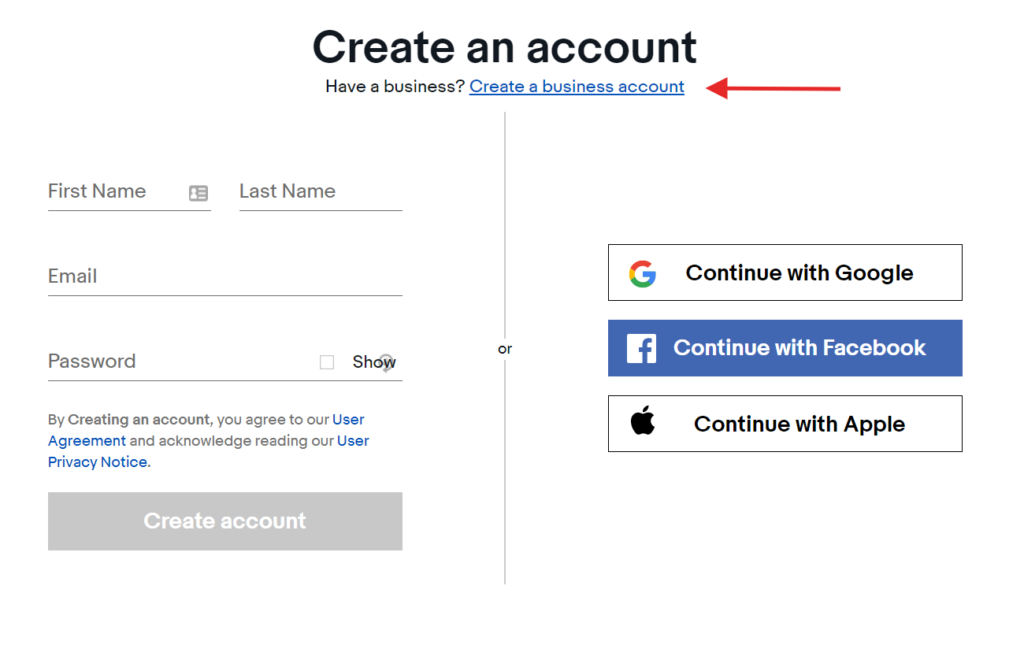
Task: Click the Facebook logo icon
Action: [641, 348]
